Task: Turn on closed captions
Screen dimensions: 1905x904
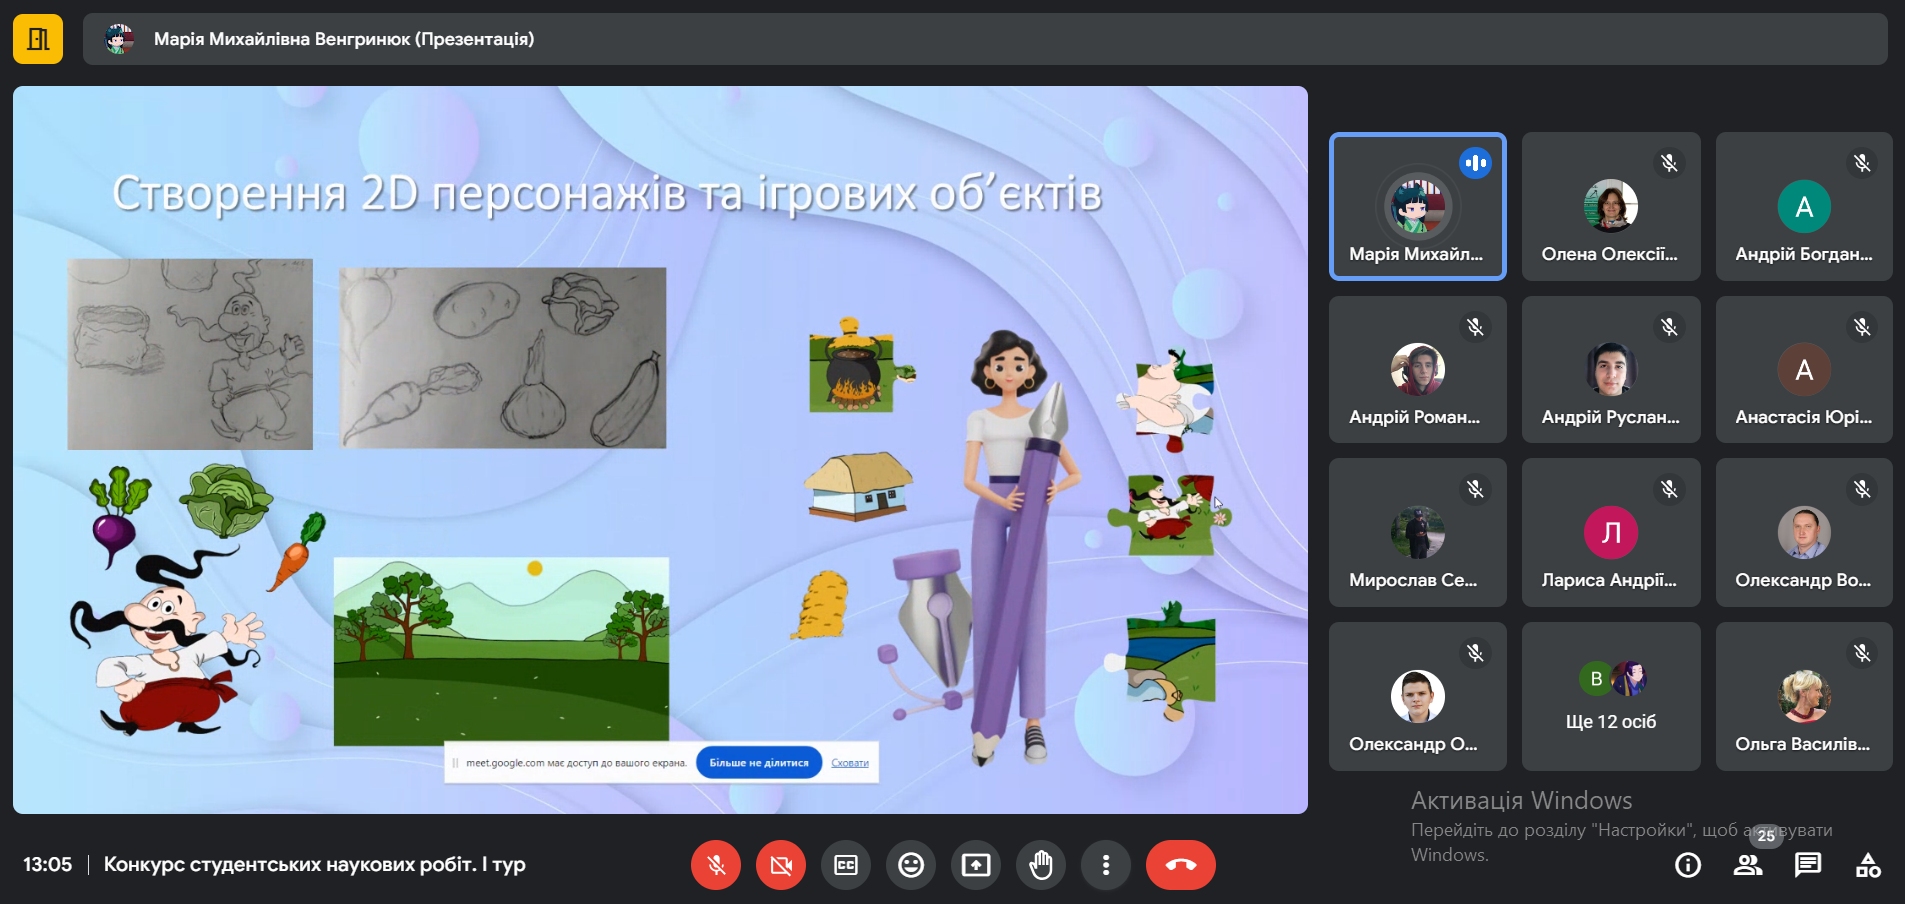Action: click(846, 865)
